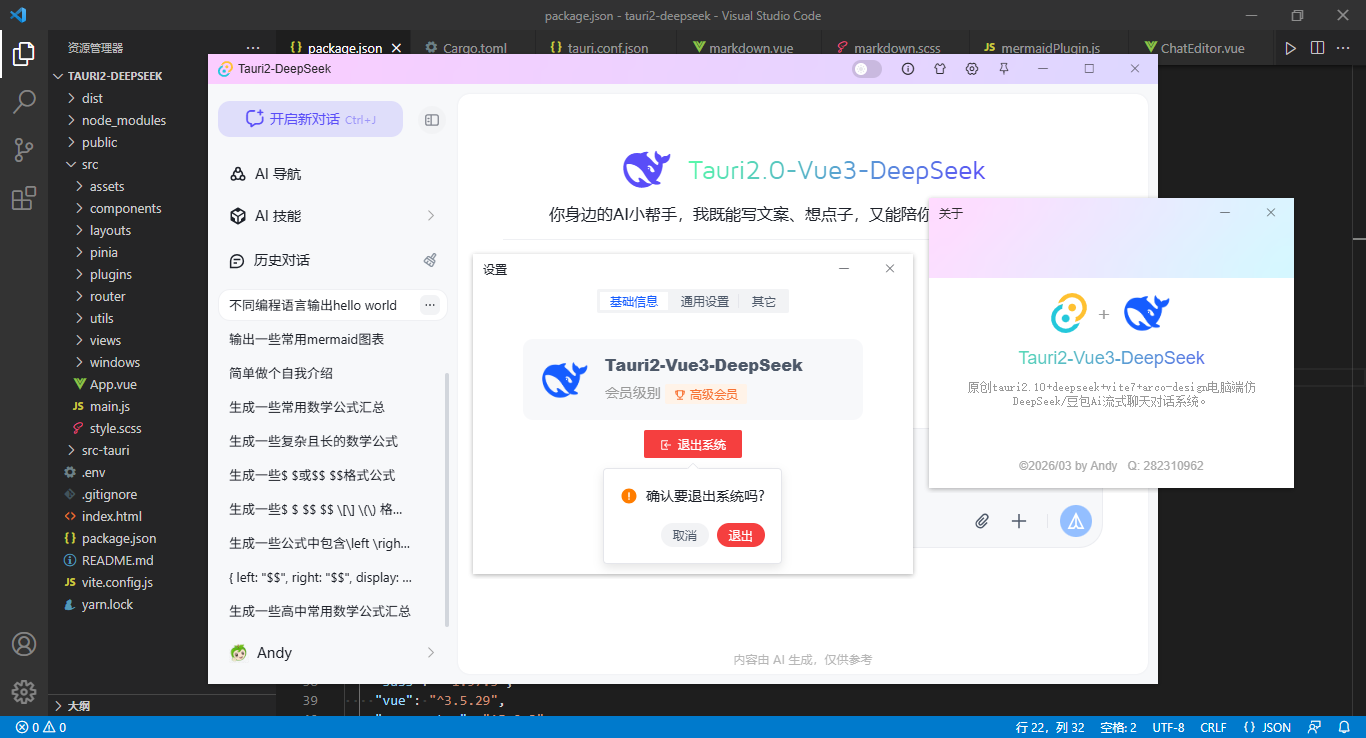Viewport: 1366px width, 738px height.
Task: Switch to the 通用设置 tab
Action: (x=703, y=300)
